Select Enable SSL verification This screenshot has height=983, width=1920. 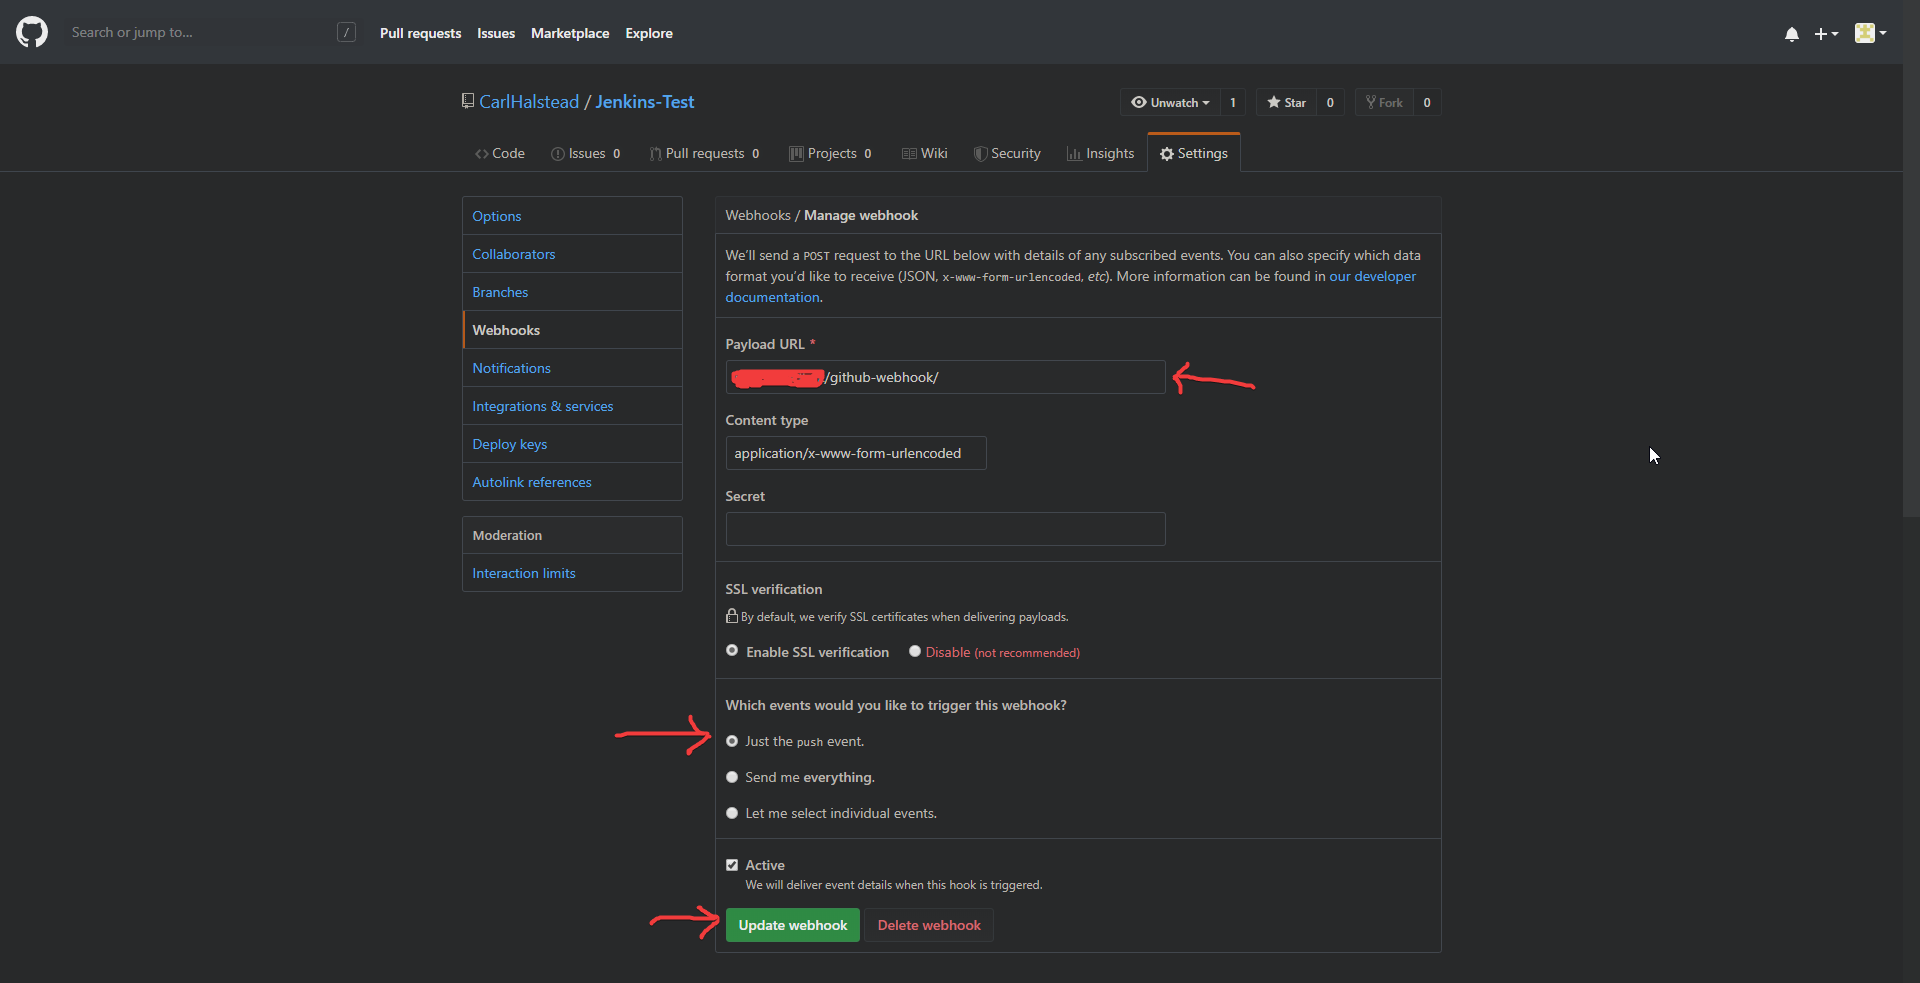(x=732, y=651)
